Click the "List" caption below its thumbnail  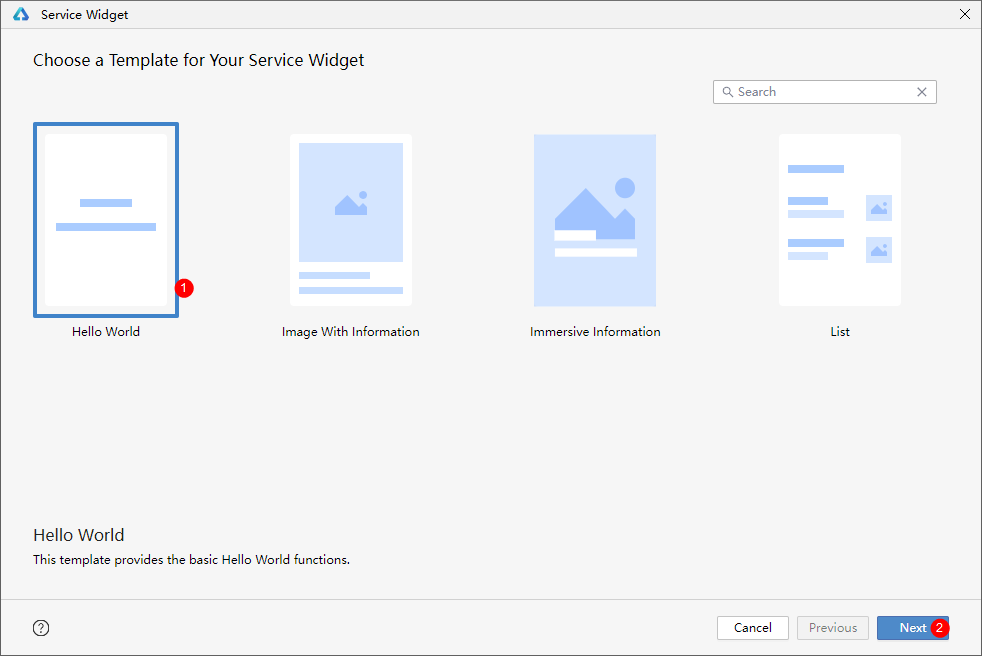(x=840, y=332)
